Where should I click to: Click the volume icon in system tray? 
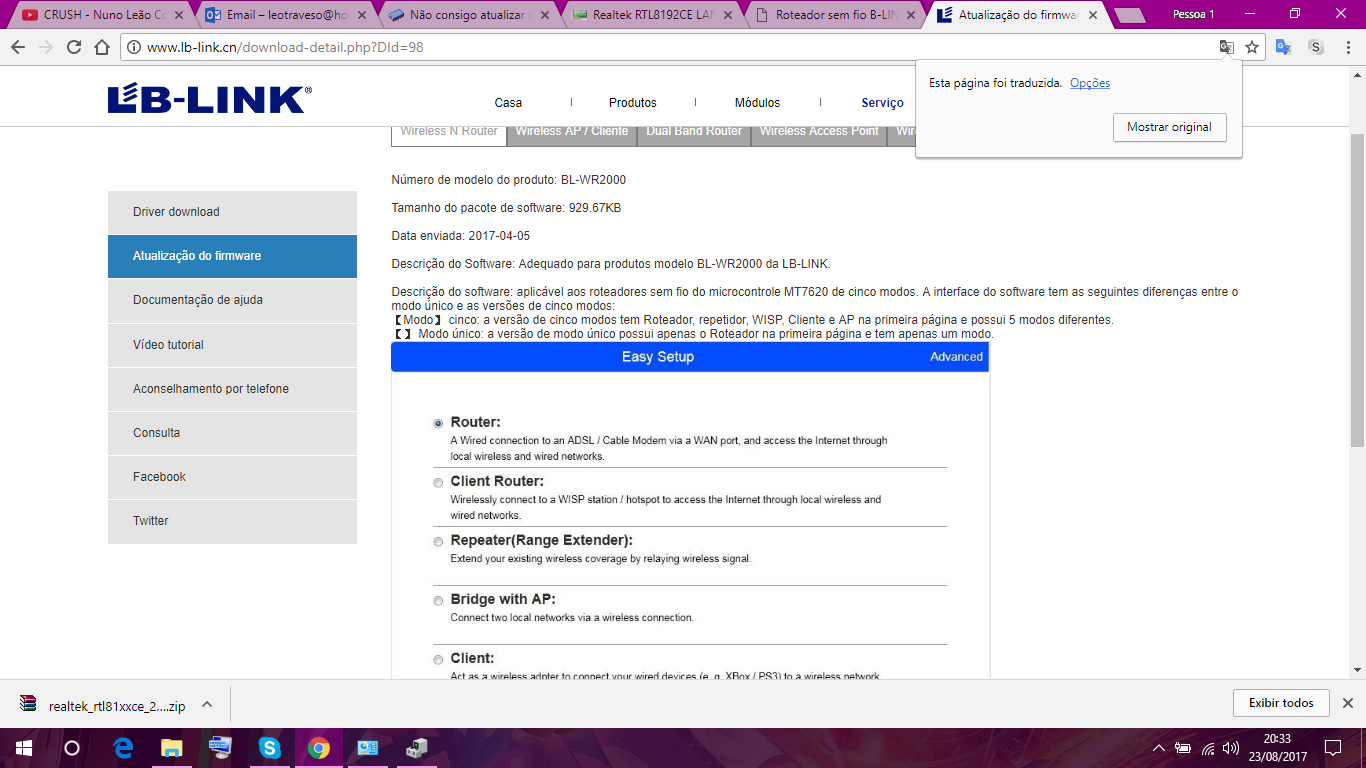[1231, 748]
